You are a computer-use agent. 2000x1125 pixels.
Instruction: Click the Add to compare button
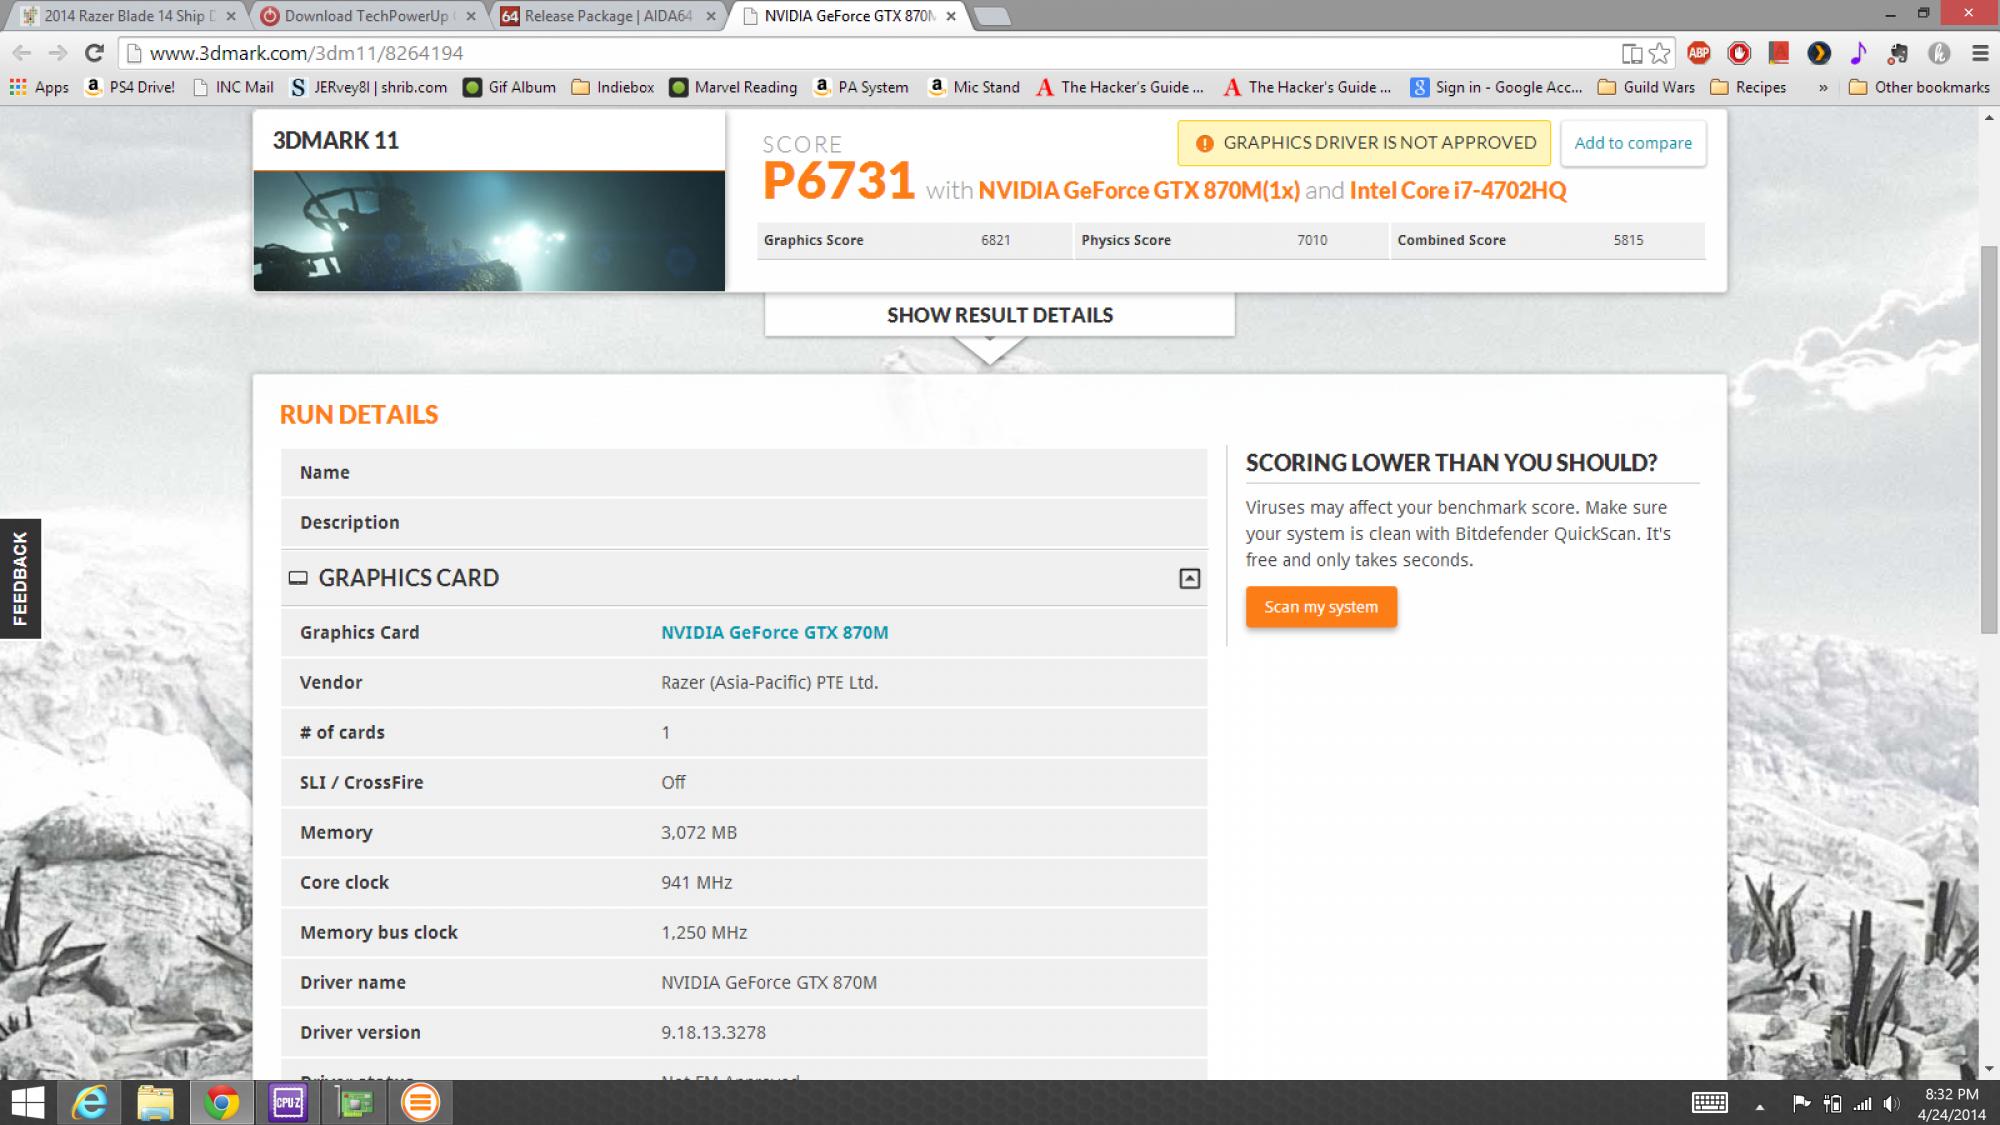[x=1633, y=143]
